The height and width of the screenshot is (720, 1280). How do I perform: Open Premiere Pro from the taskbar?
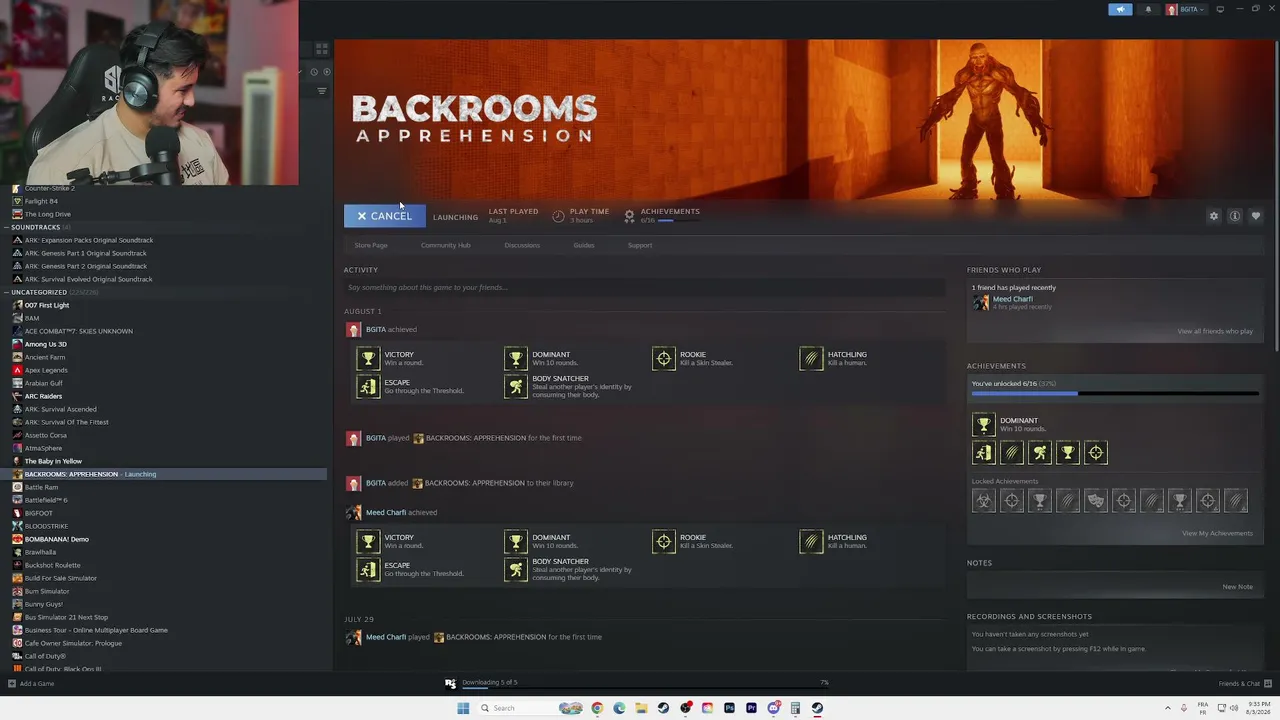click(751, 708)
